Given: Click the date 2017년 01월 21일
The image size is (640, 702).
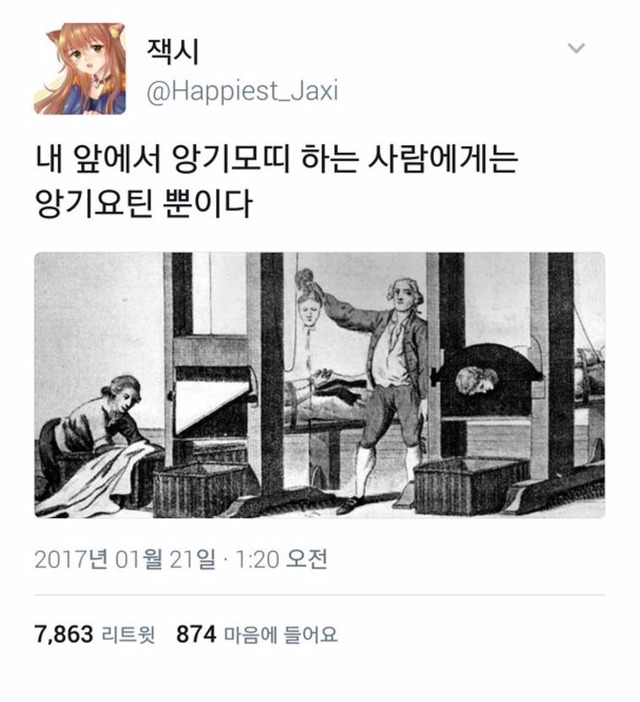Looking at the screenshot, I should click(125, 559).
